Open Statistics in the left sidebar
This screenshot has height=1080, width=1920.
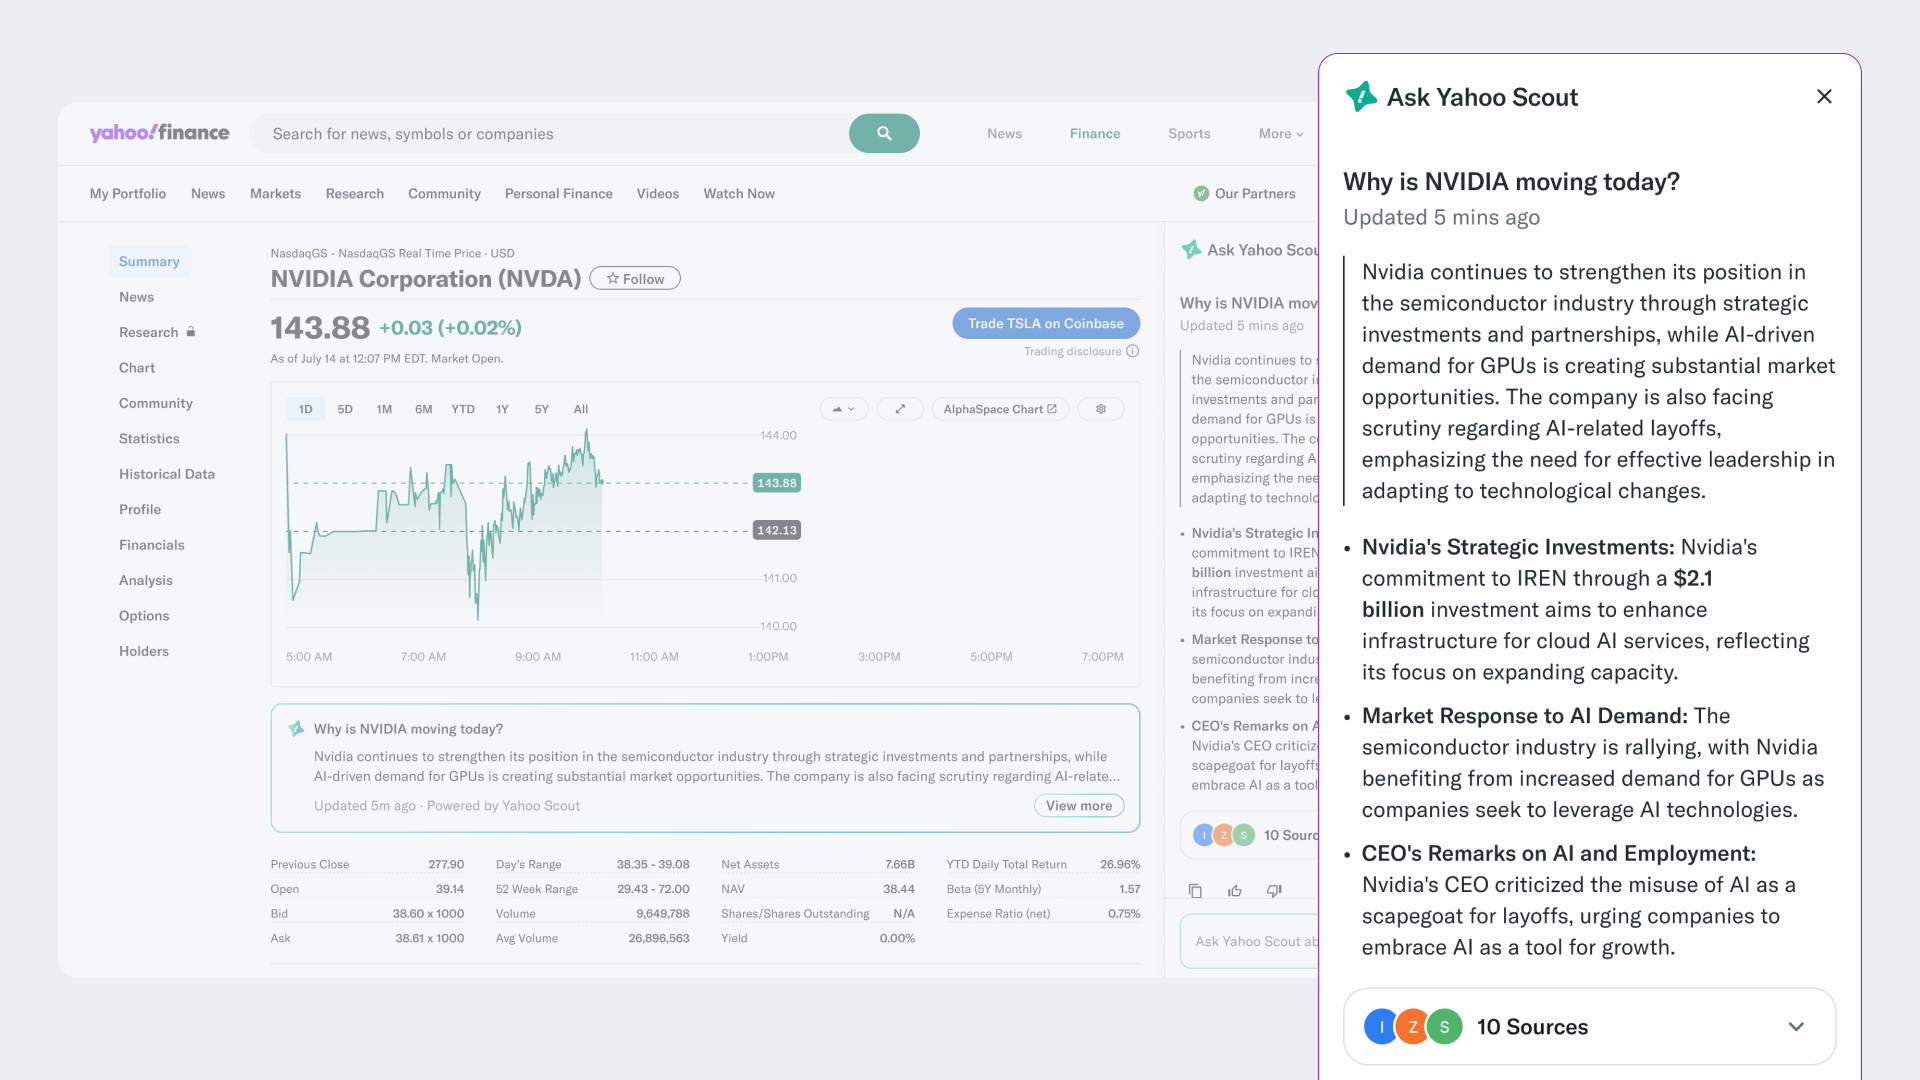149,438
